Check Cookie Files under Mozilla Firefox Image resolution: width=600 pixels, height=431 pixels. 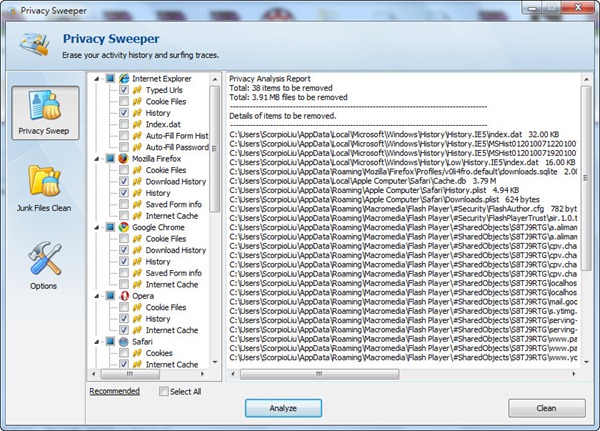(x=124, y=170)
